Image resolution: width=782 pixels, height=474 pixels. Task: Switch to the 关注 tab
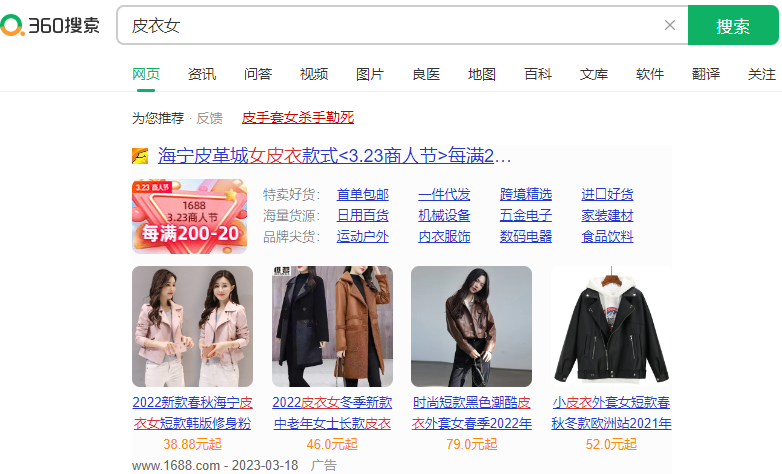pos(762,74)
